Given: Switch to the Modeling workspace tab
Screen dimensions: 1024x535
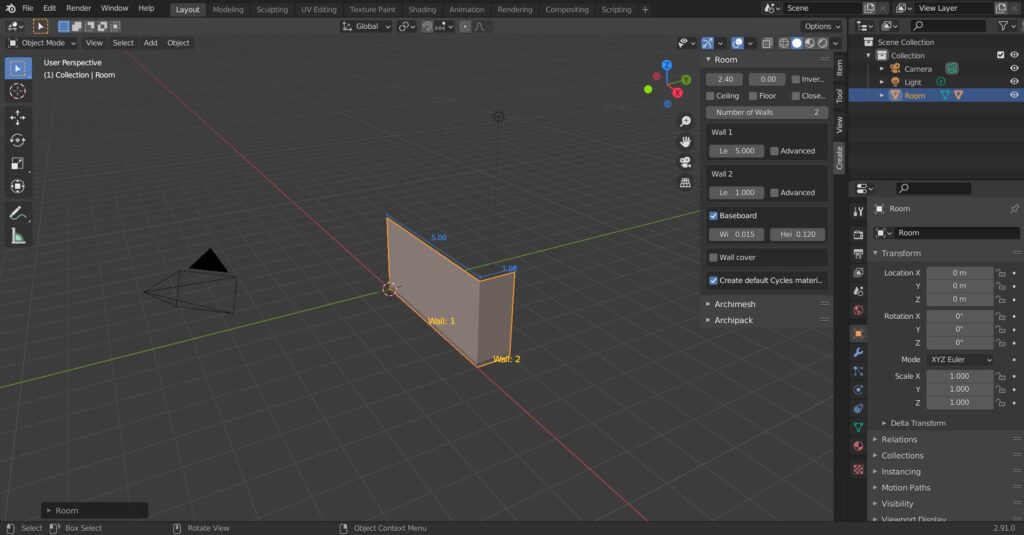Looking at the screenshot, I should (228, 10).
